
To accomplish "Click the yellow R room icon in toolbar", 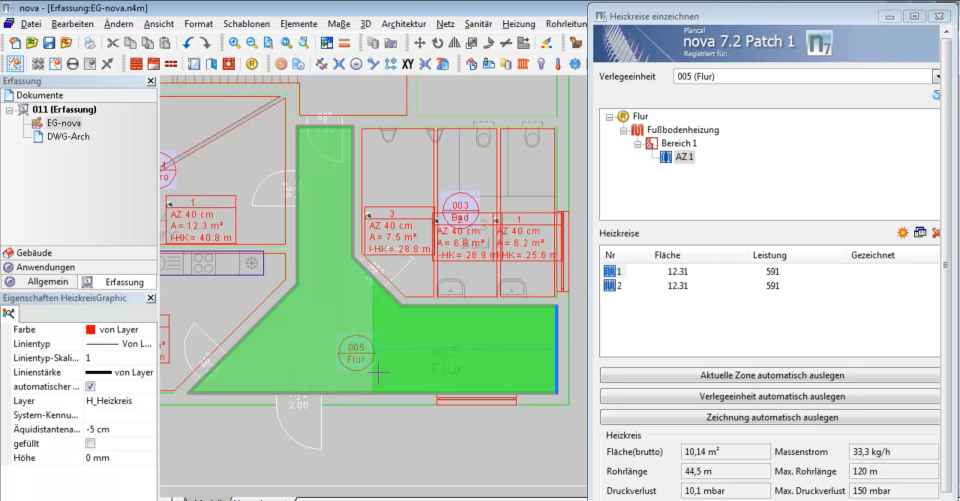I will pos(252,64).
